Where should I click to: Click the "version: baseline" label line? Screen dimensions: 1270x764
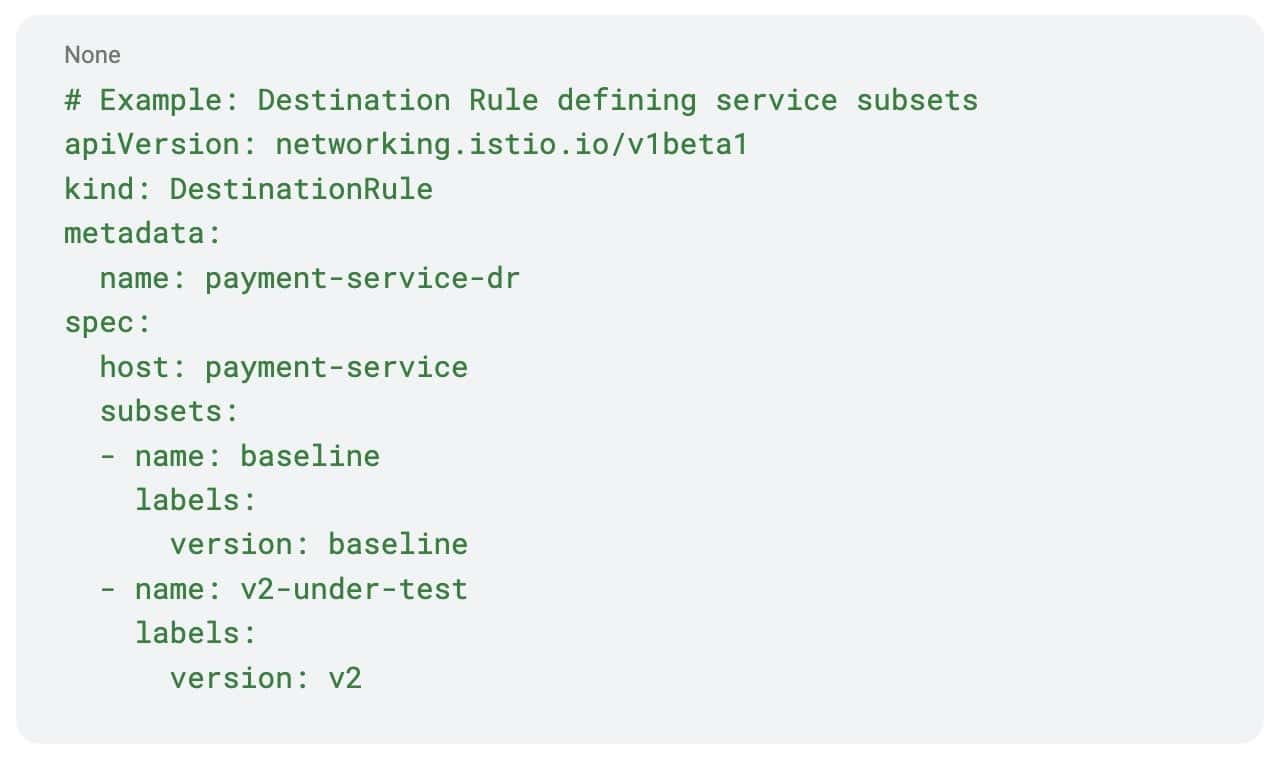318,544
